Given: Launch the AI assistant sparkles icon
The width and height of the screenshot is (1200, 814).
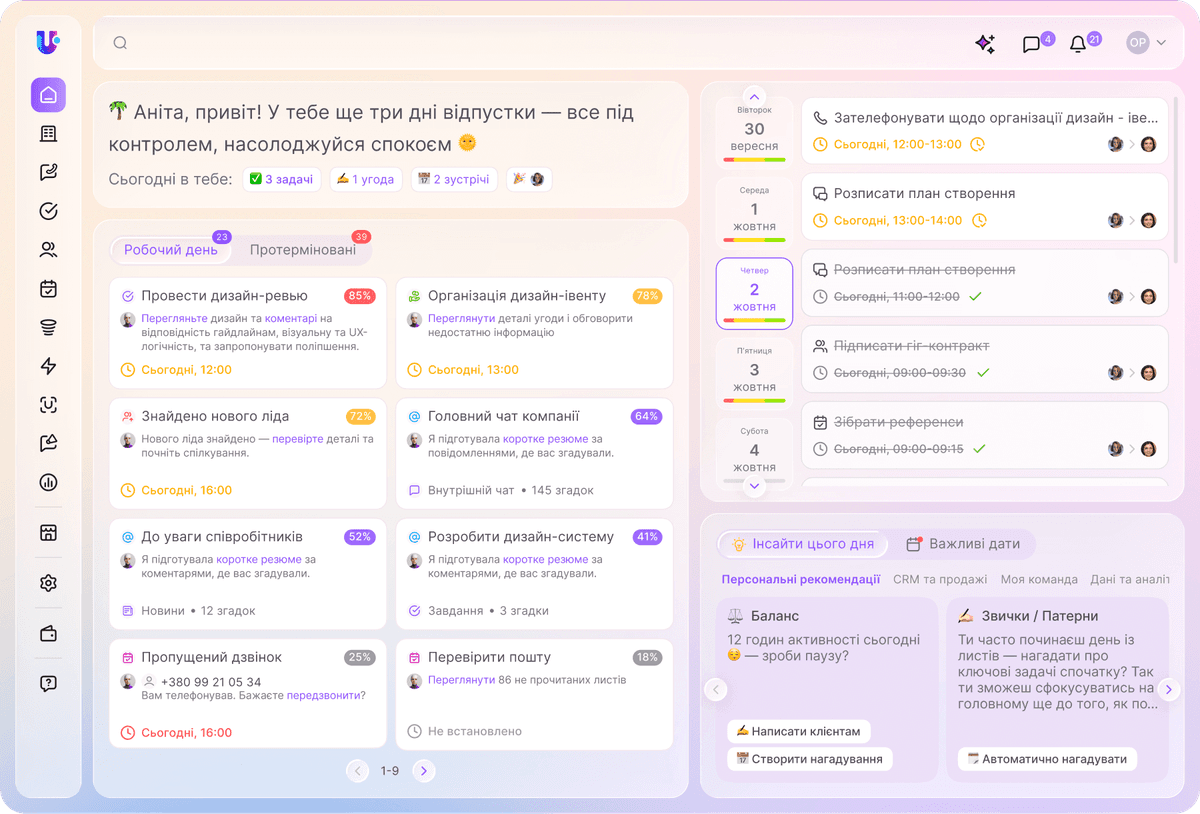Looking at the screenshot, I should 985,43.
